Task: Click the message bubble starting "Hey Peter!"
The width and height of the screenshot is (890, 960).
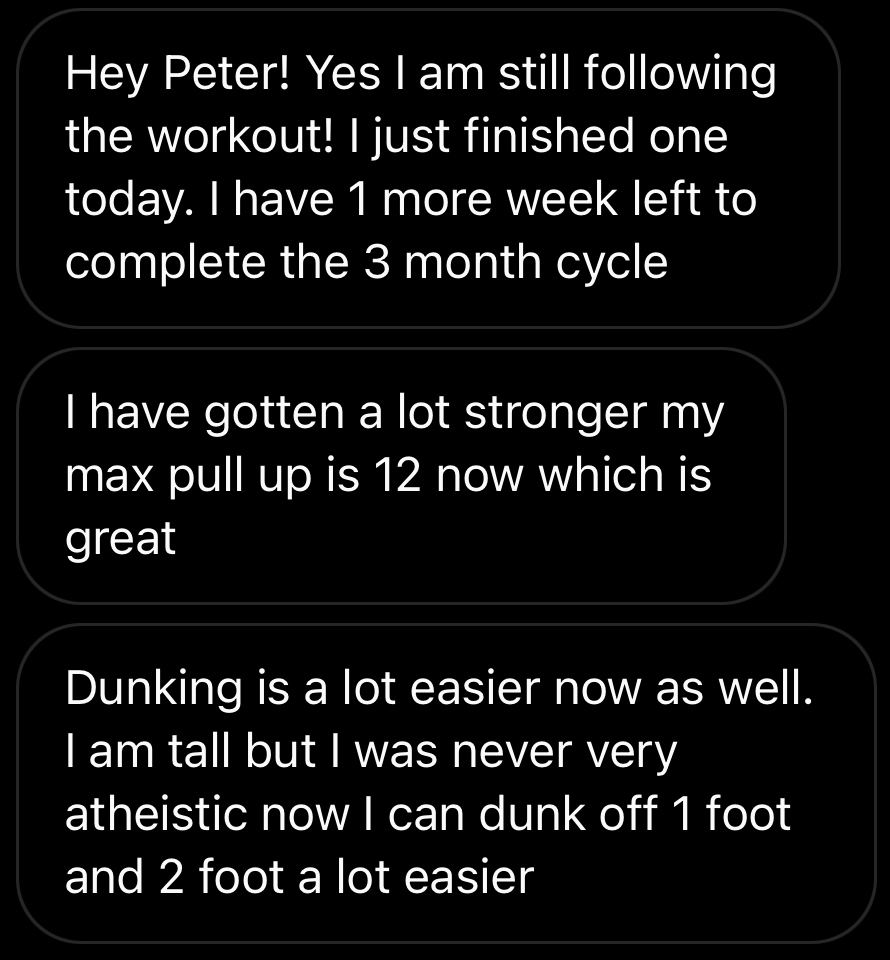Action: coord(428,168)
